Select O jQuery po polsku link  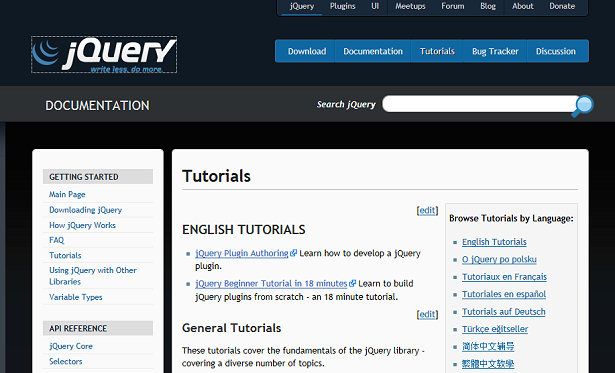[x=499, y=259]
